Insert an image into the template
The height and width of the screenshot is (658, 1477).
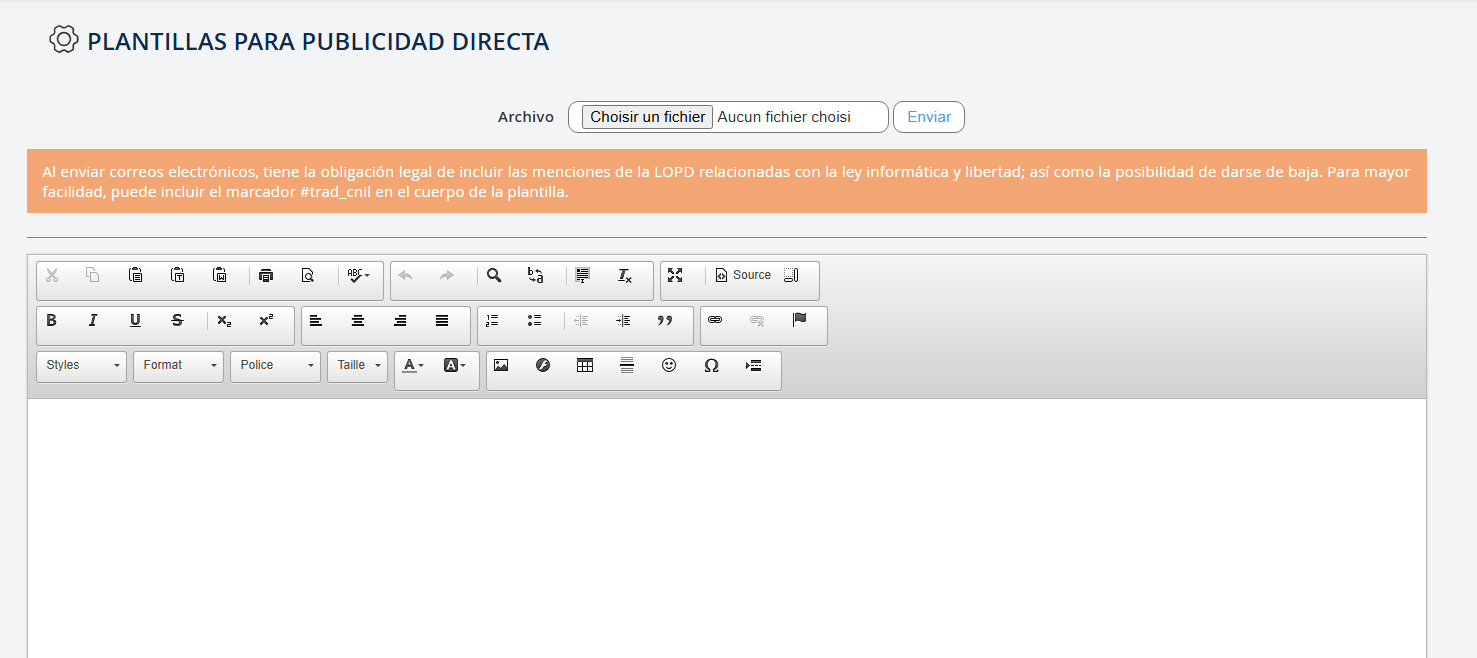(x=501, y=366)
